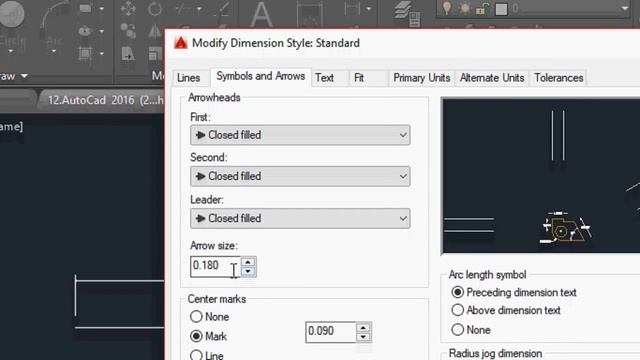Screen dimensions: 640x360
Task: Increase center mark size with up spinner
Action: click(x=363, y=327)
